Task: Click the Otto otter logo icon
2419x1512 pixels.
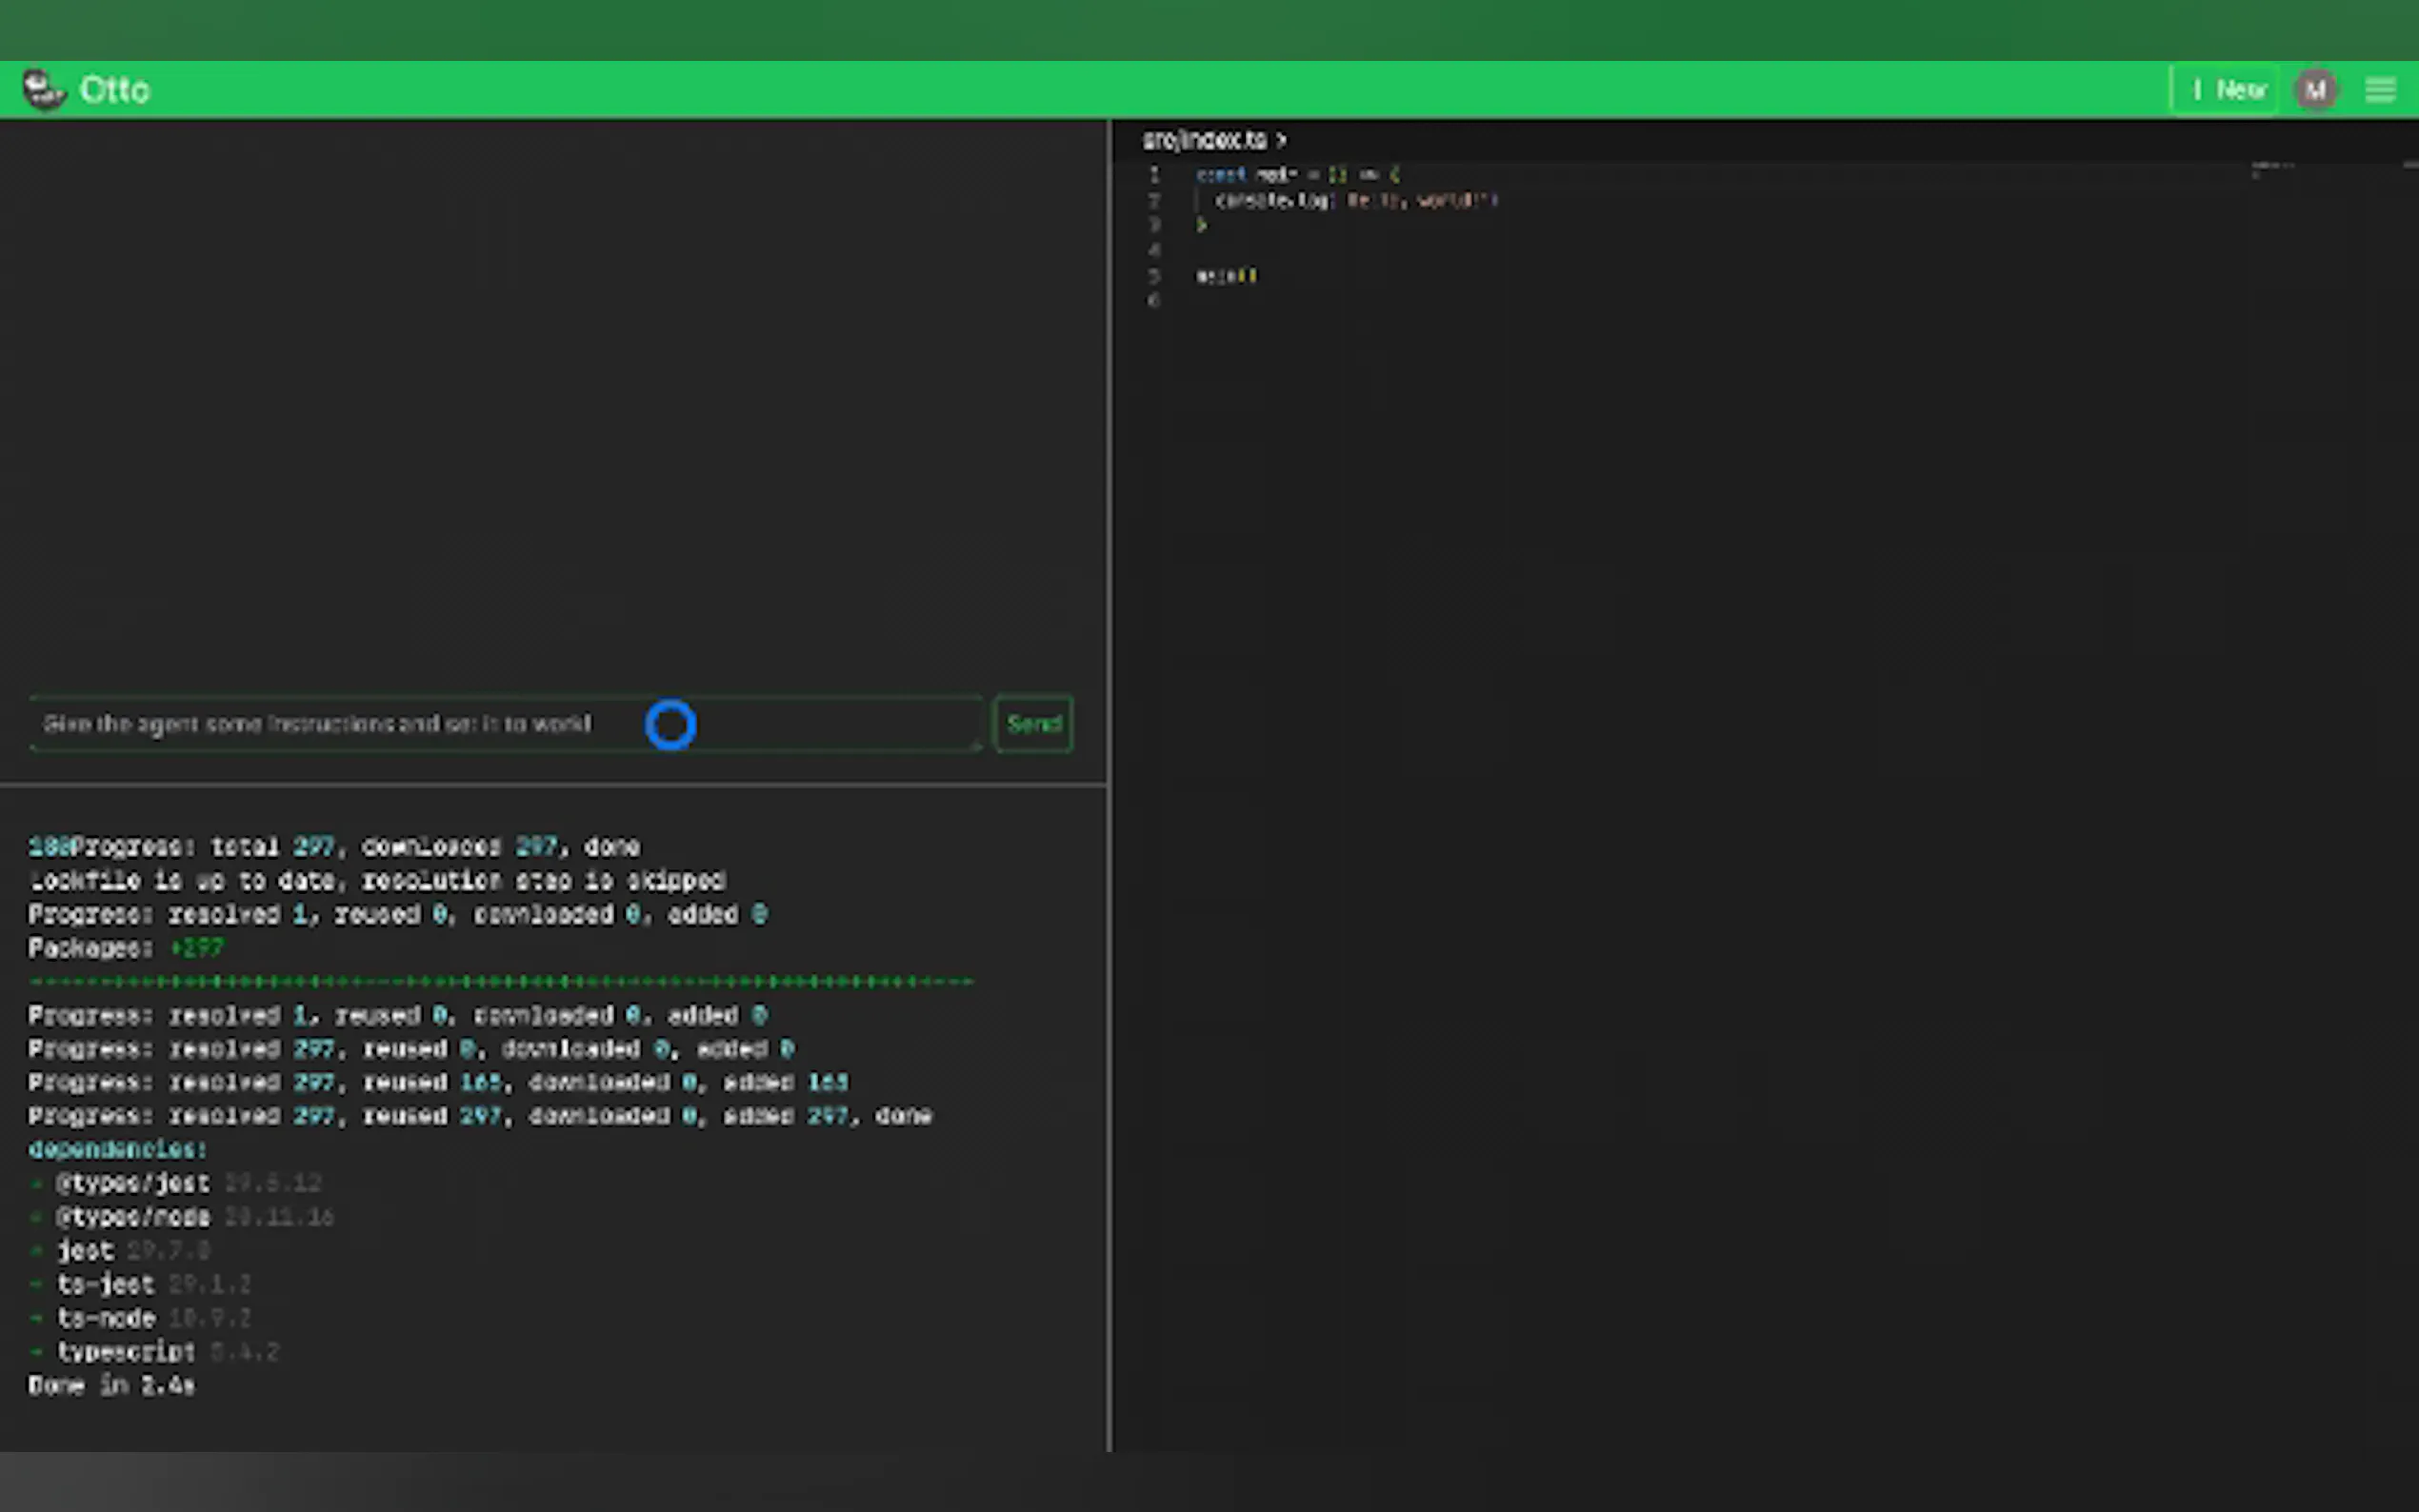Action: coord(43,90)
